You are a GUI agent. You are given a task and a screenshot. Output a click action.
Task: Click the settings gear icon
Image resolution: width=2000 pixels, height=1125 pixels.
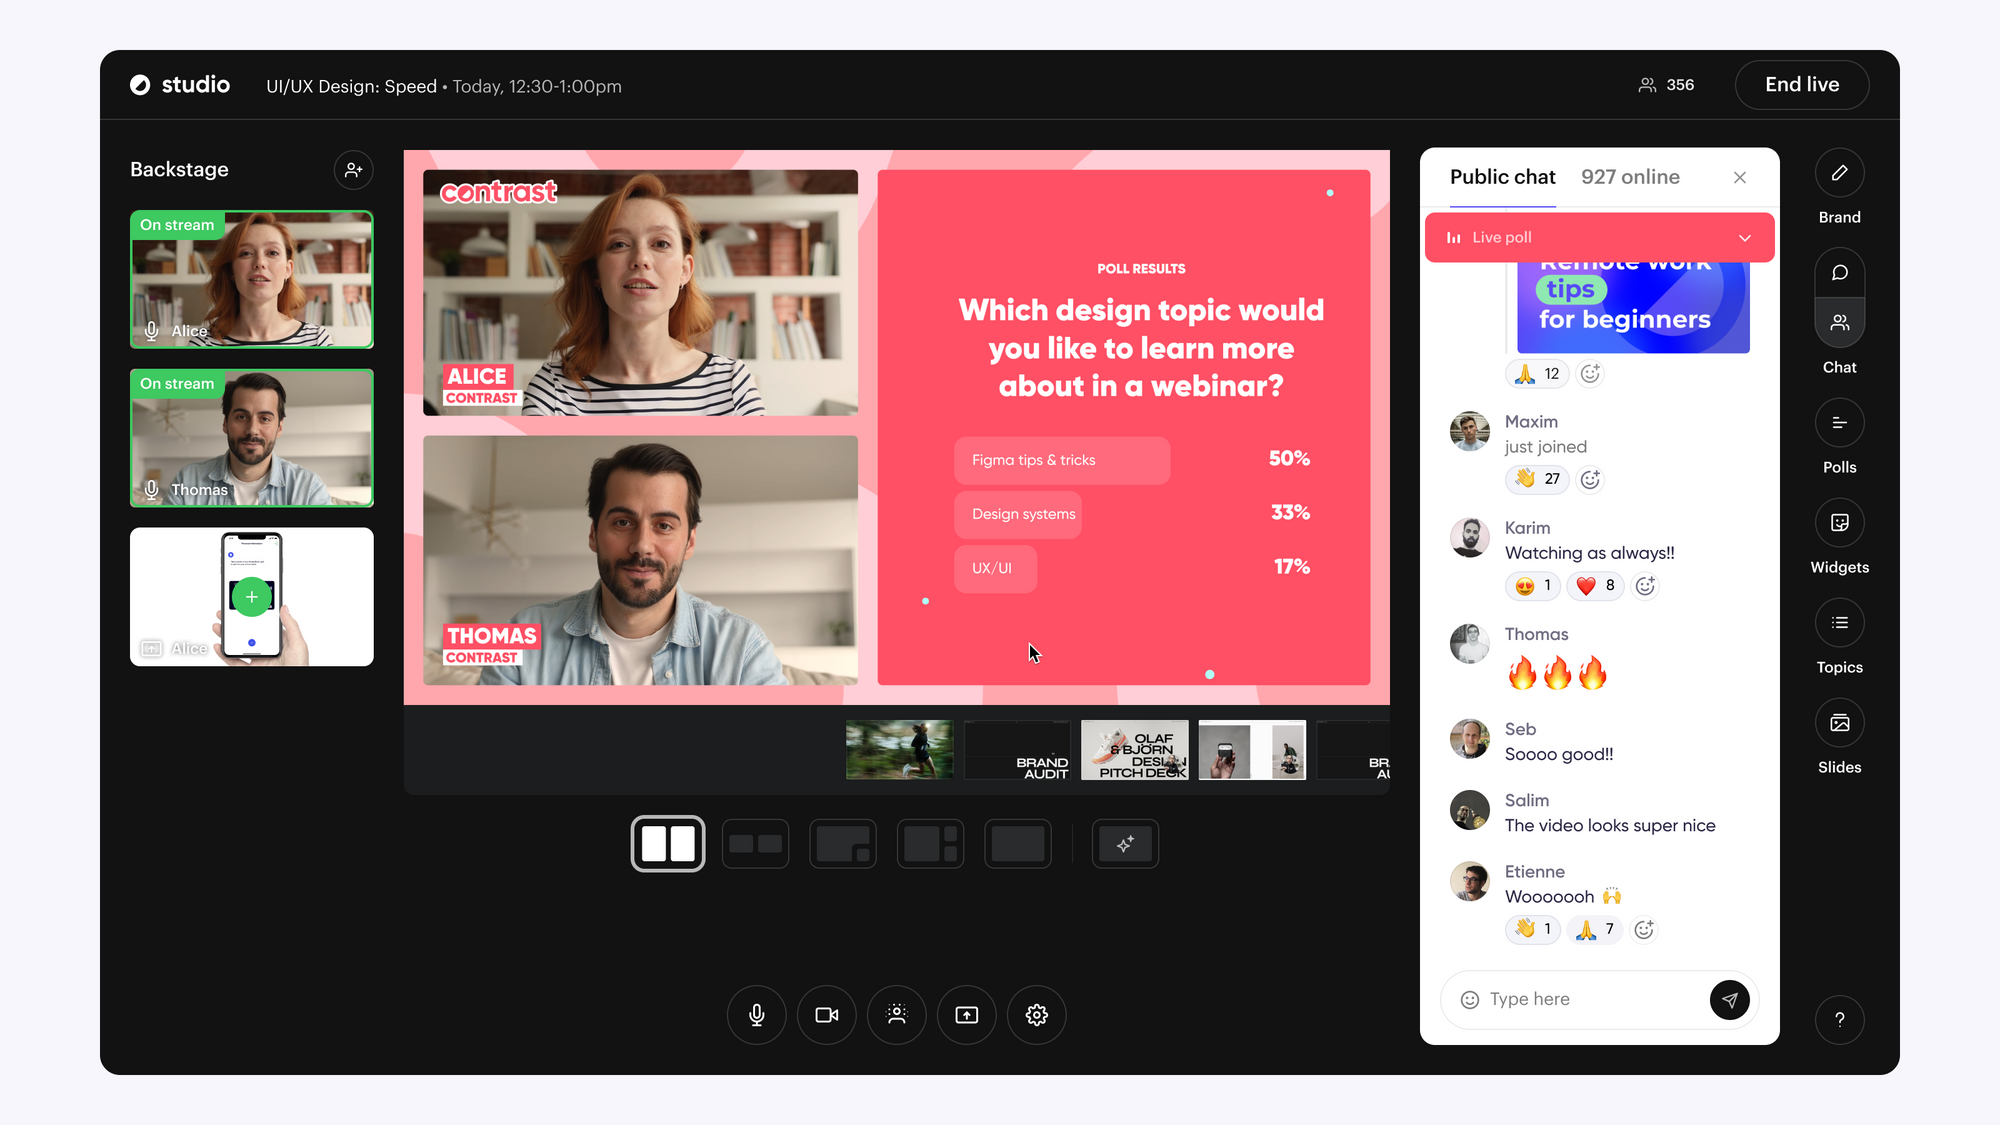(1037, 1015)
